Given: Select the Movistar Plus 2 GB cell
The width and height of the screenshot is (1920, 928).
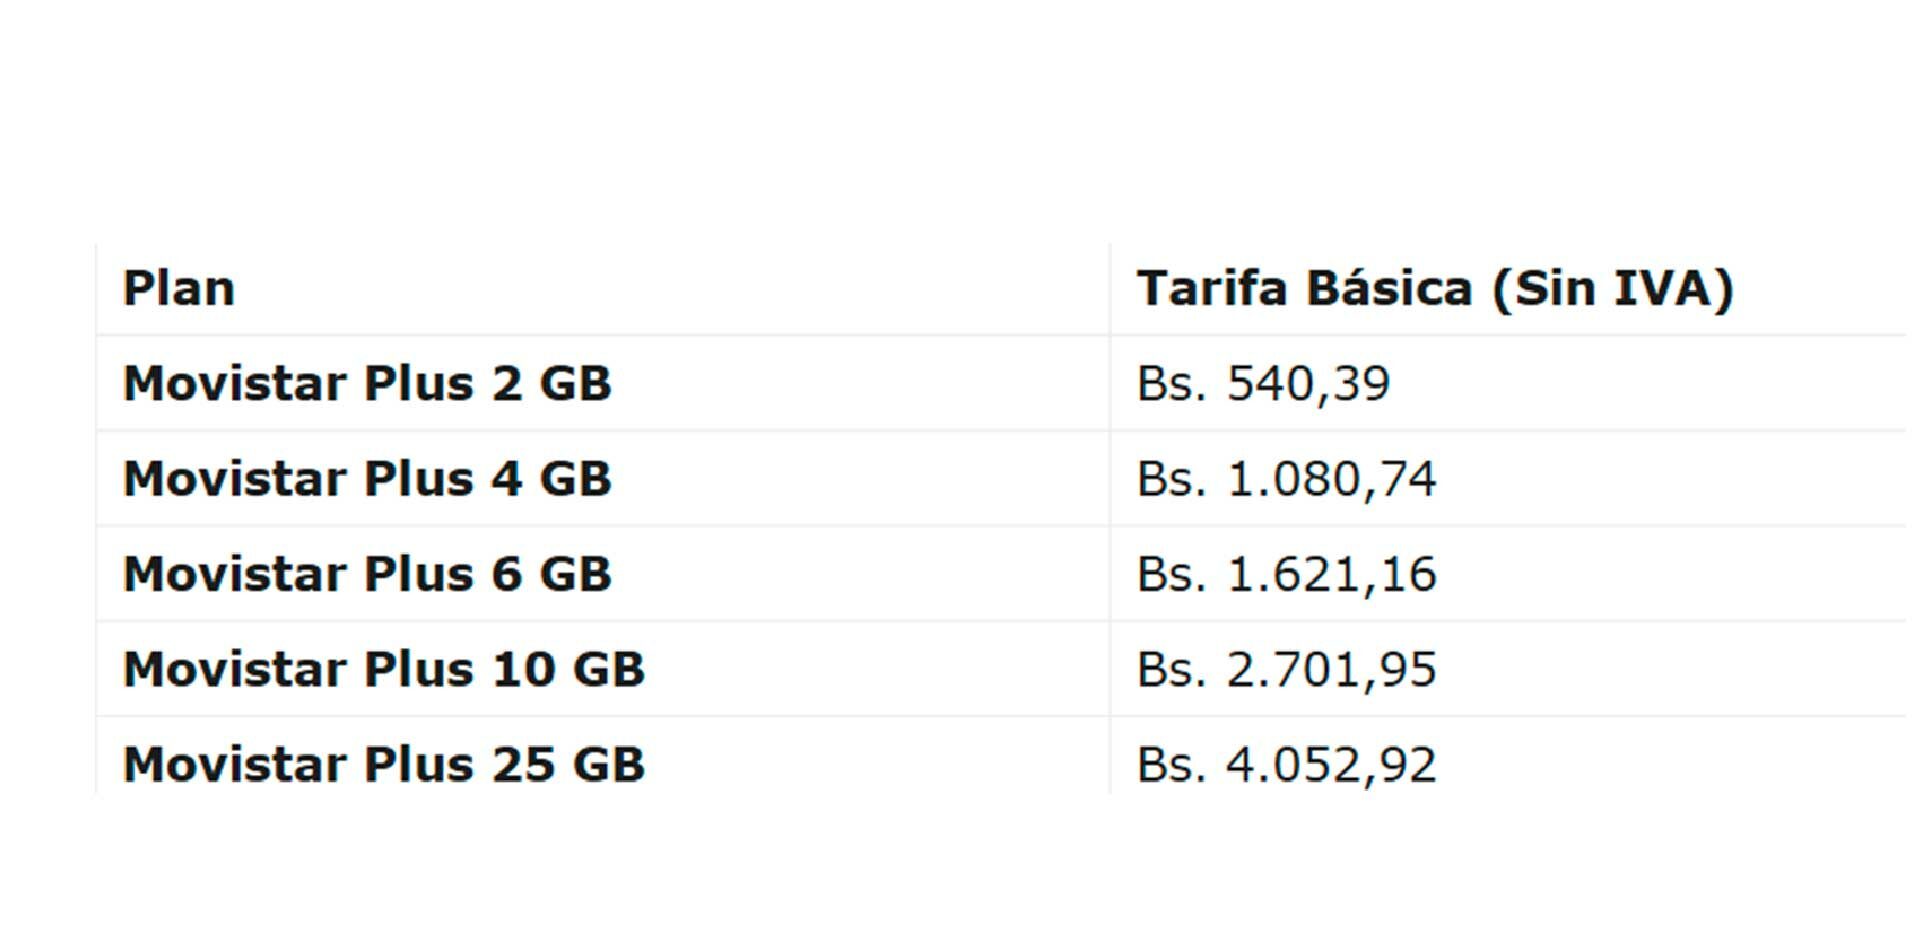Looking at the screenshot, I should click(367, 384).
